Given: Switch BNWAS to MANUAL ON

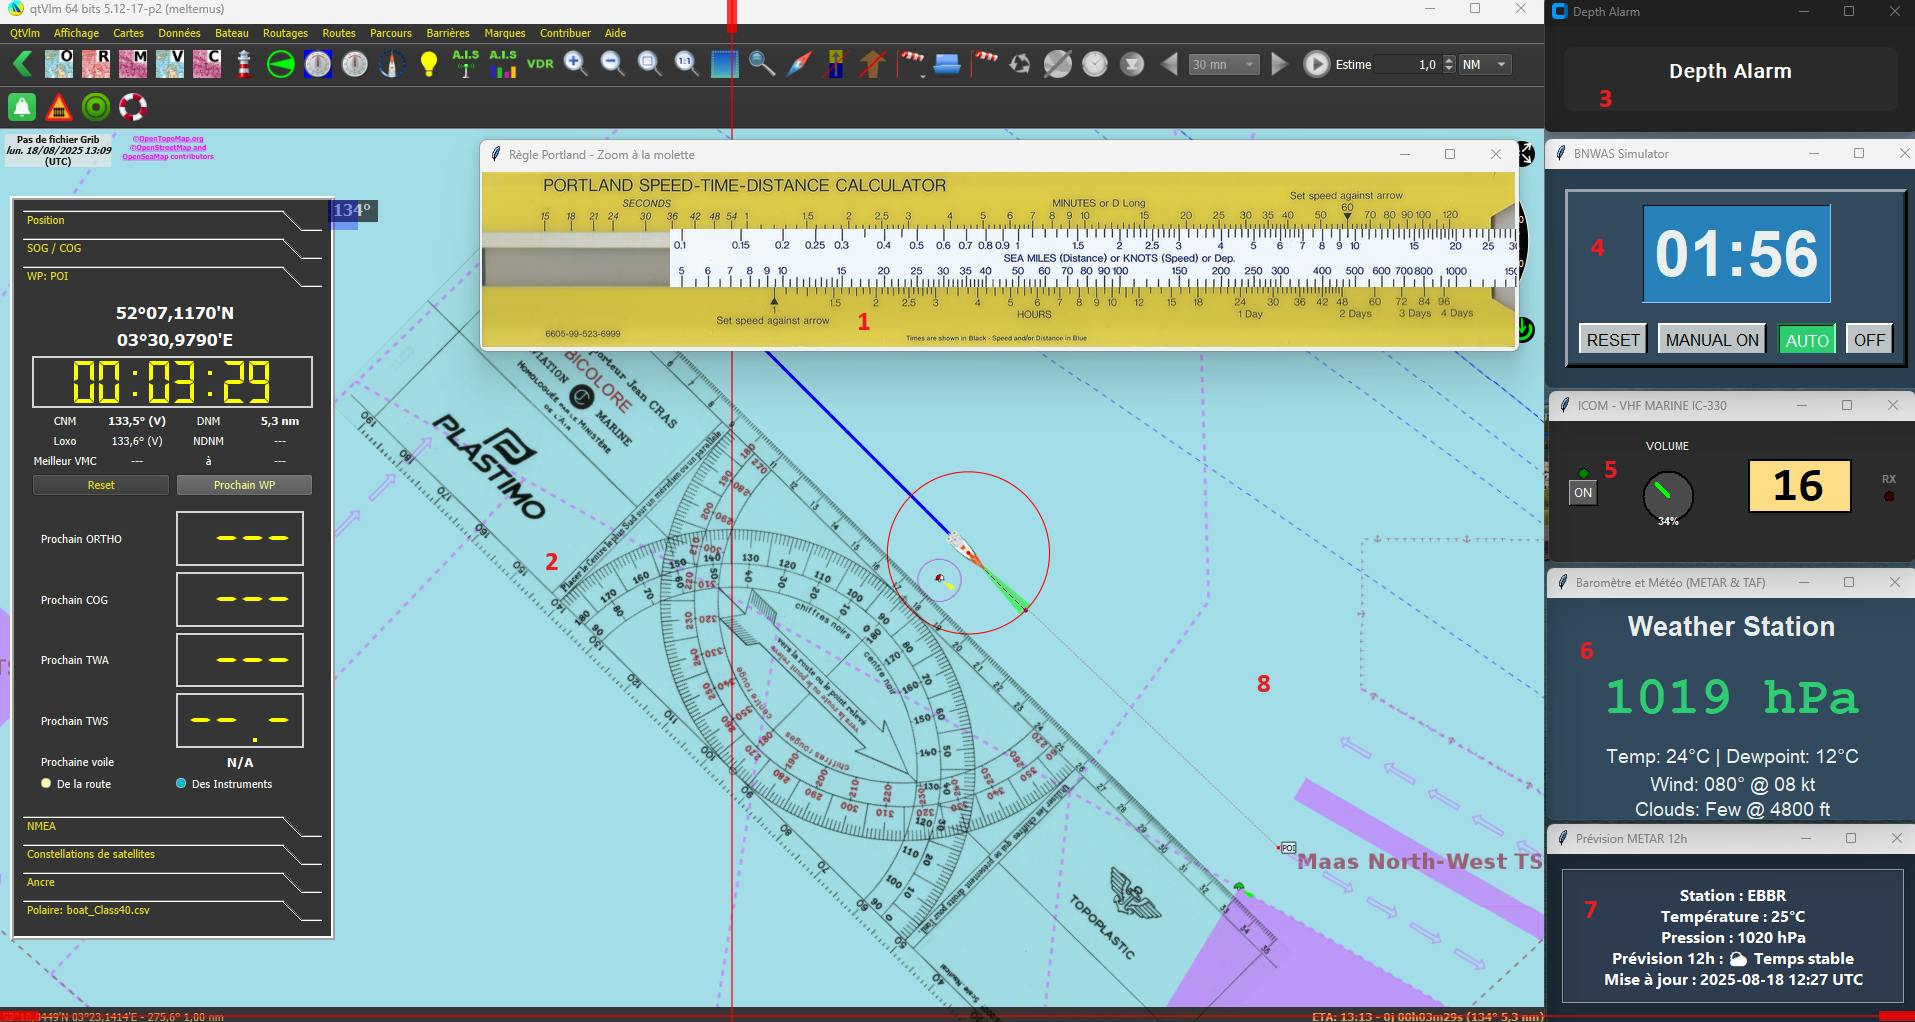Looking at the screenshot, I should click(x=1712, y=340).
